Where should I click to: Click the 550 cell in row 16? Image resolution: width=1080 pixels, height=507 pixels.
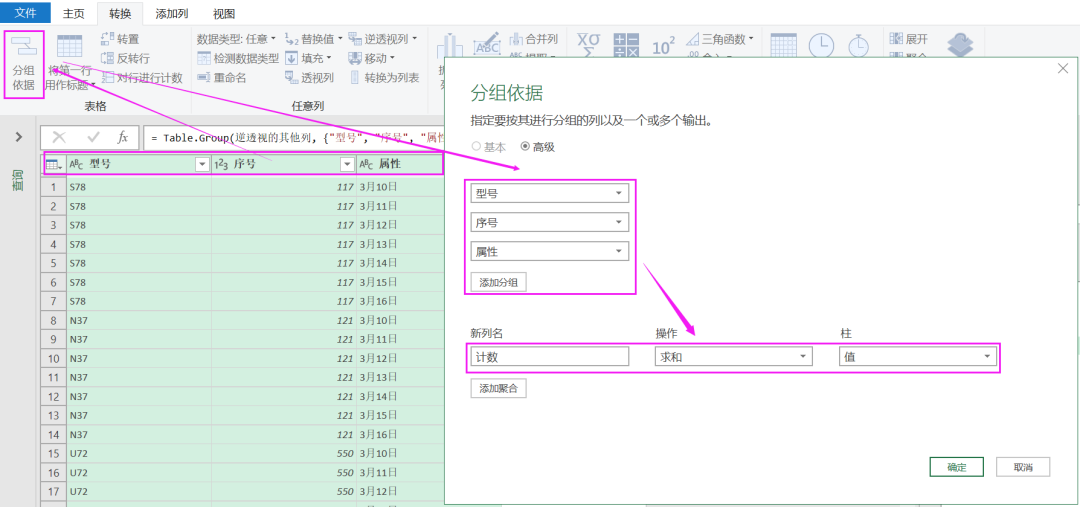click(284, 473)
